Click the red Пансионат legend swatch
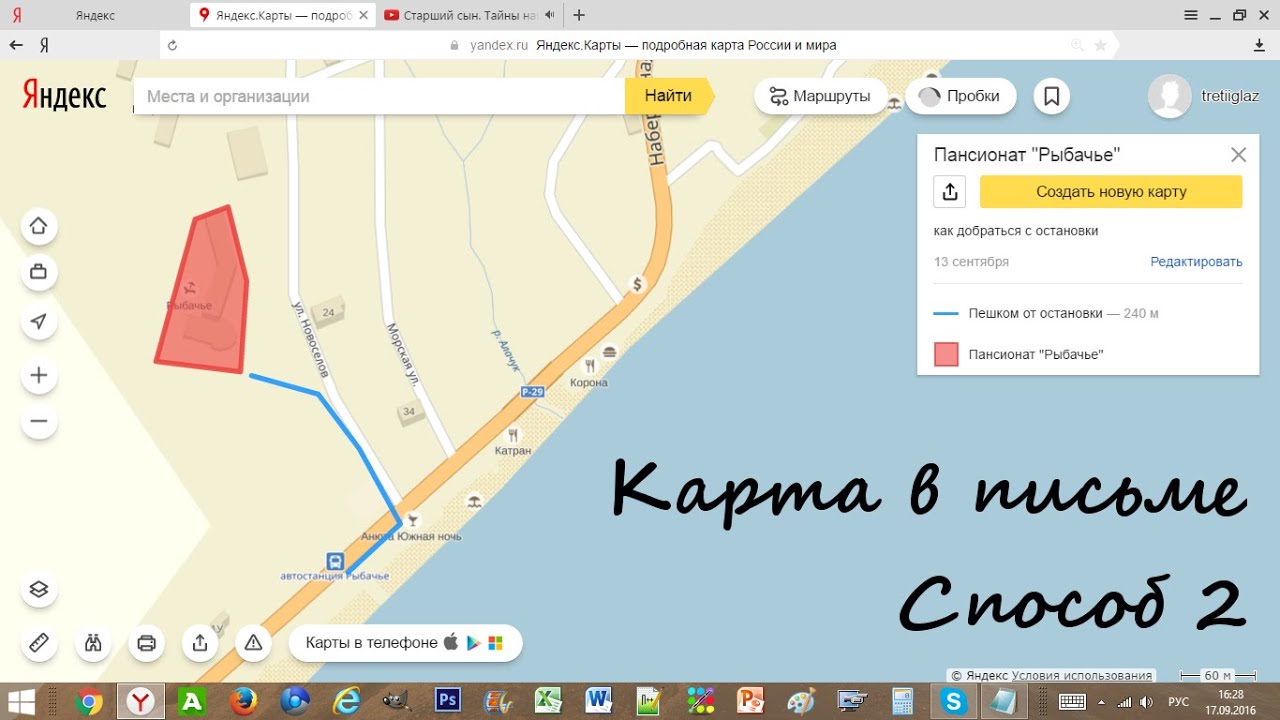 click(x=946, y=354)
